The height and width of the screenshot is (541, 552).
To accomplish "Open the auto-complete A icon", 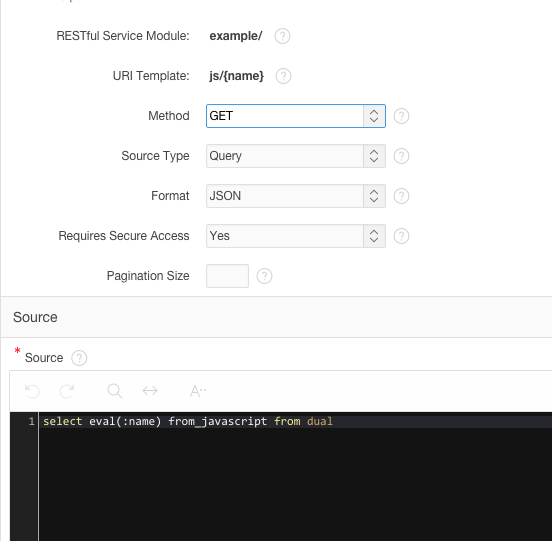I will tap(198, 391).
